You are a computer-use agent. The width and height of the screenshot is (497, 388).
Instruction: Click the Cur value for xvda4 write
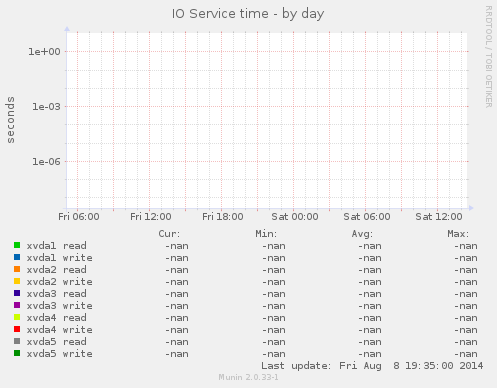click(177, 330)
